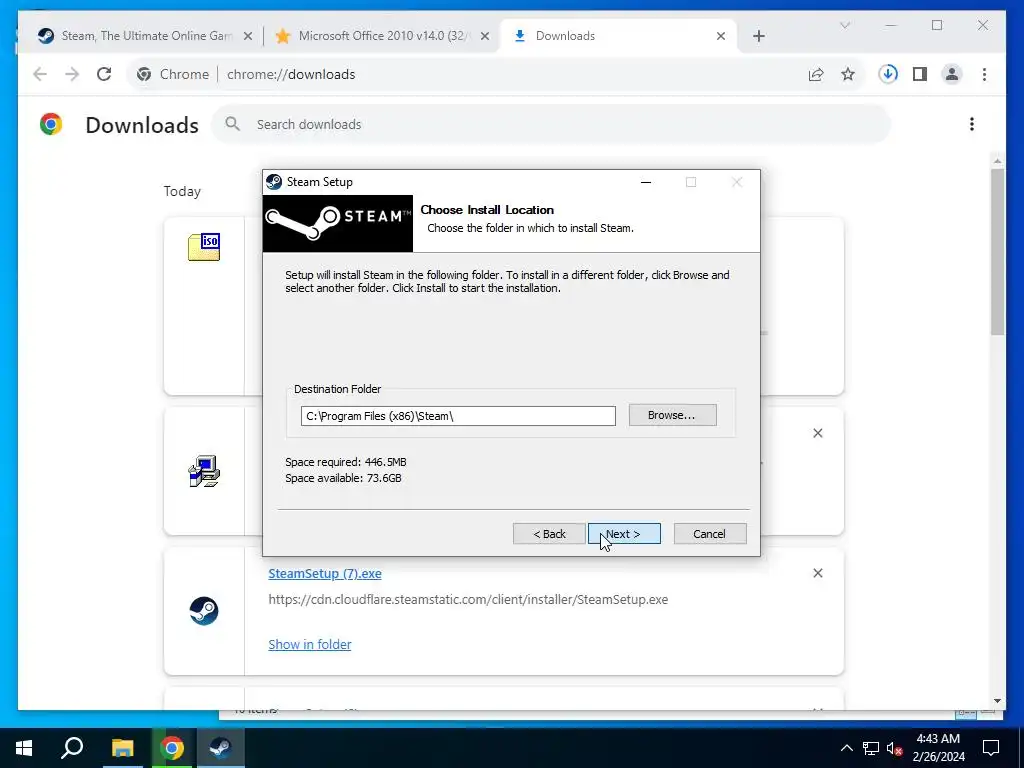The image size is (1024, 768).
Task: Minimize the Steam Setup dialog
Action: [x=646, y=182]
